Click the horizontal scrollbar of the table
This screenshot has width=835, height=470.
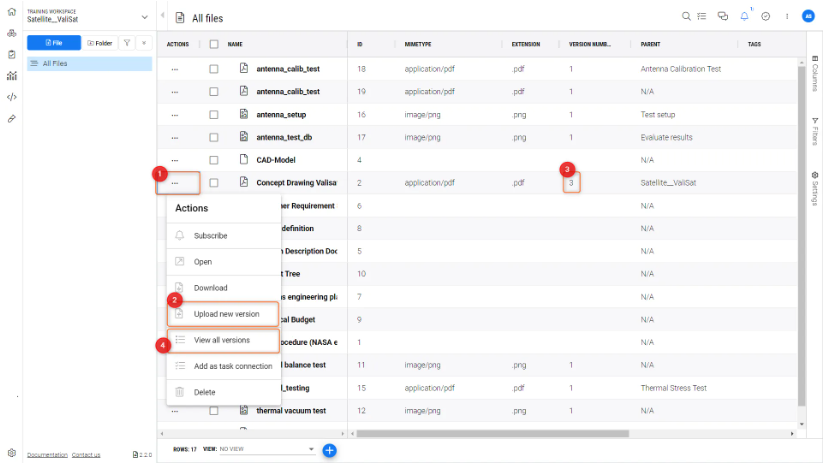pos(493,434)
